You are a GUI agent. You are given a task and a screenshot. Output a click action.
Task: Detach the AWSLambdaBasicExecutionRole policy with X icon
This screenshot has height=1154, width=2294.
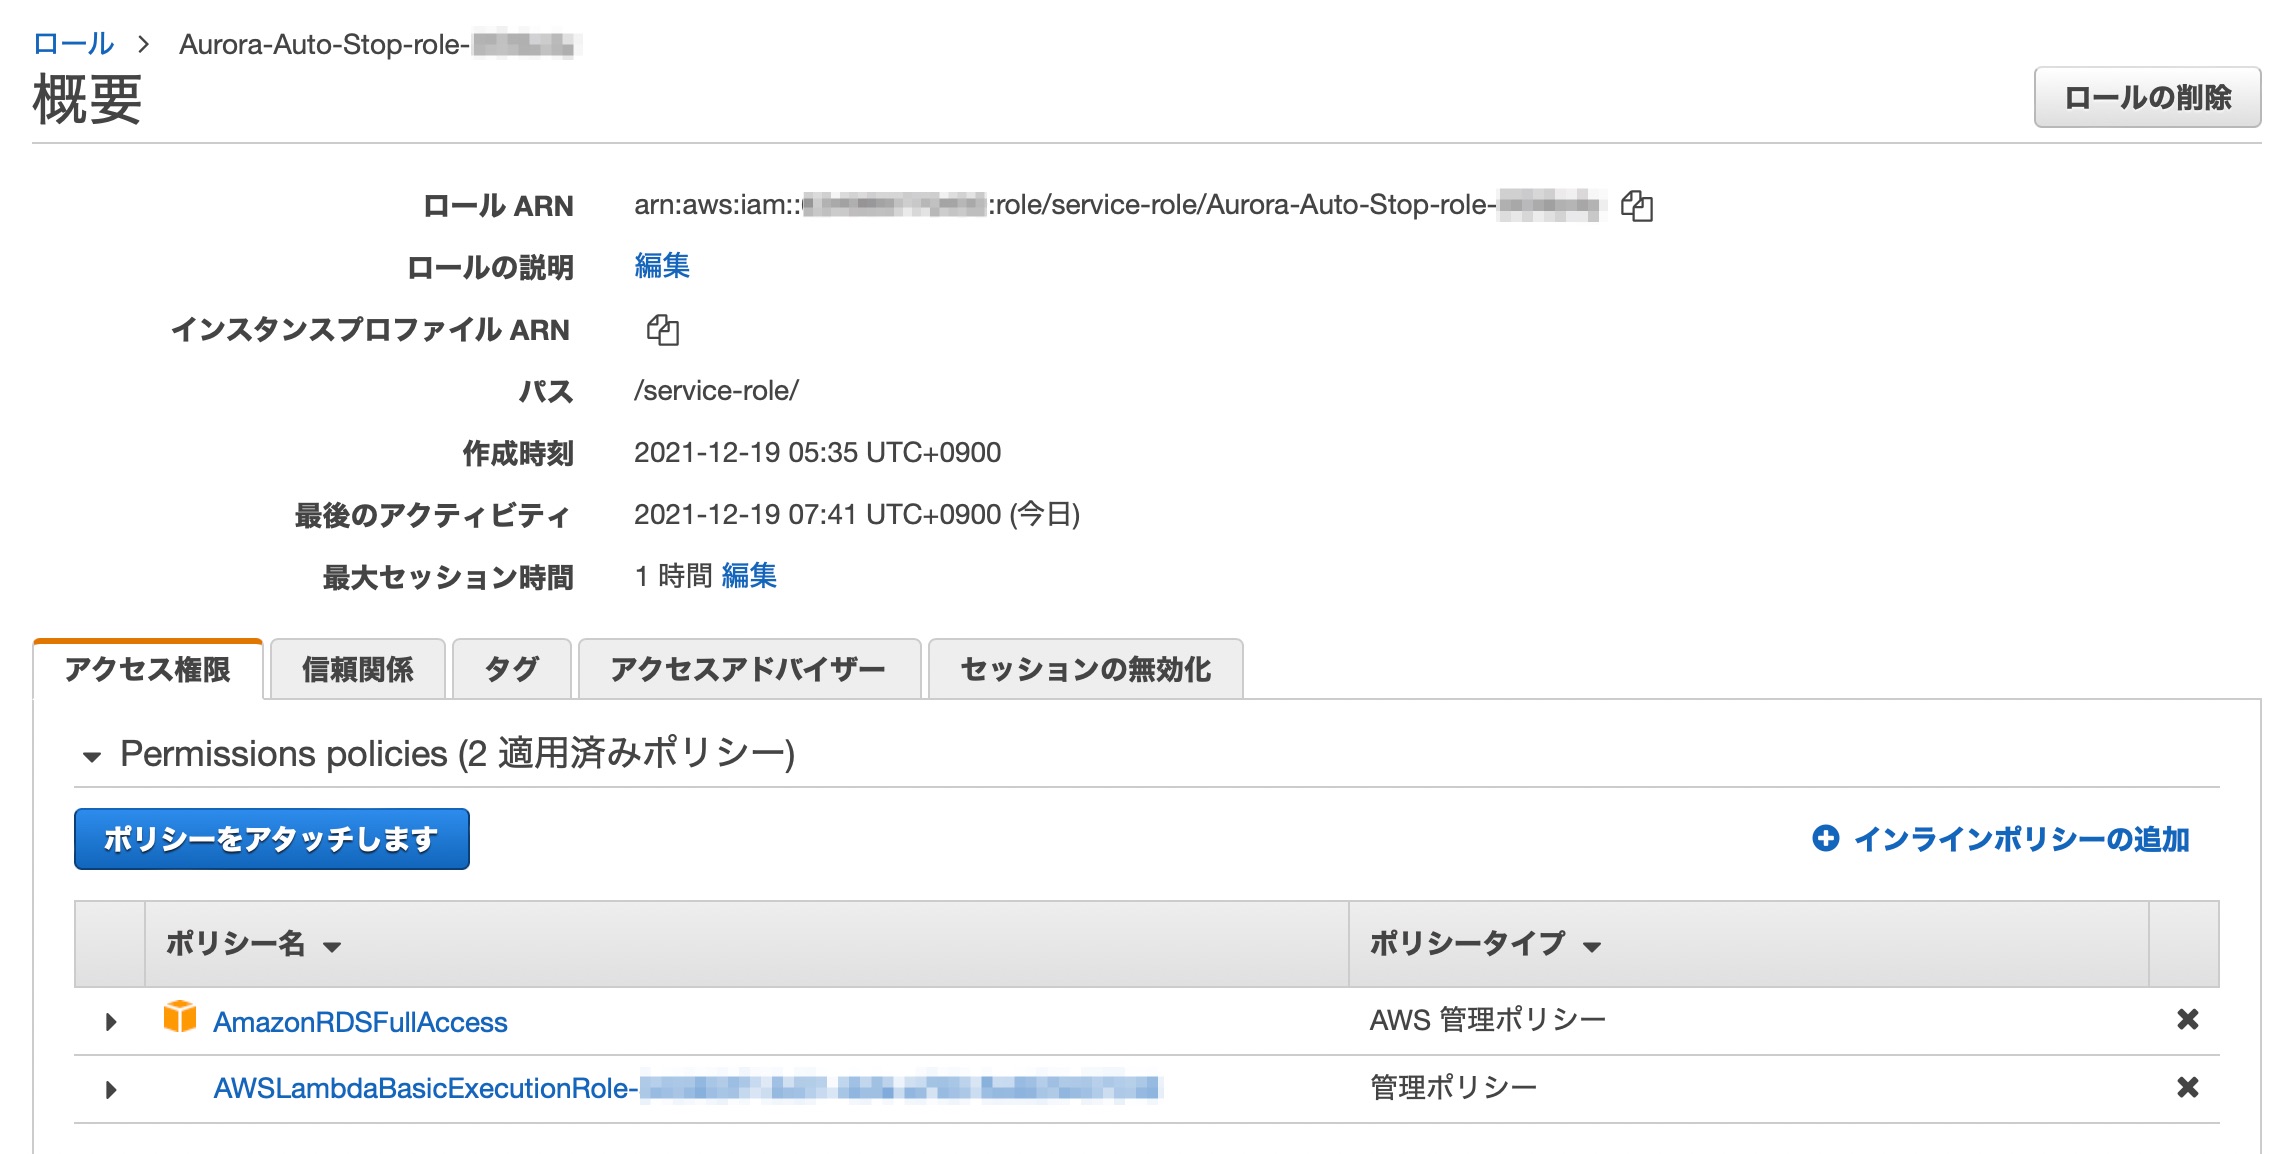2187,1088
